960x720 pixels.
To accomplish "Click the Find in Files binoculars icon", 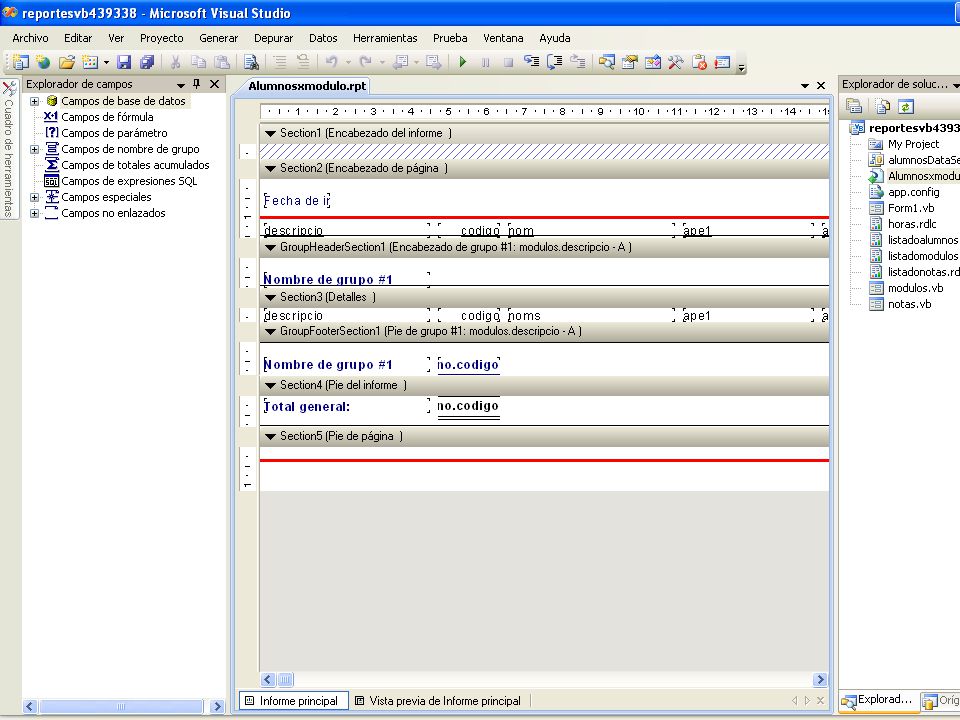I will [251, 62].
